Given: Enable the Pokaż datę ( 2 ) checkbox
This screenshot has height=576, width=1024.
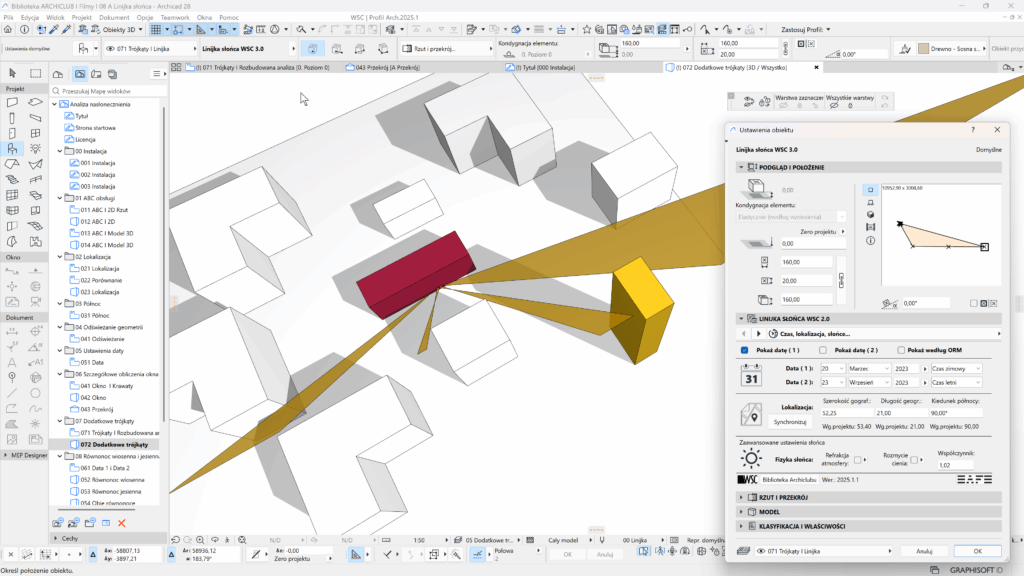Looking at the screenshot, I should [x=823, y=350].
